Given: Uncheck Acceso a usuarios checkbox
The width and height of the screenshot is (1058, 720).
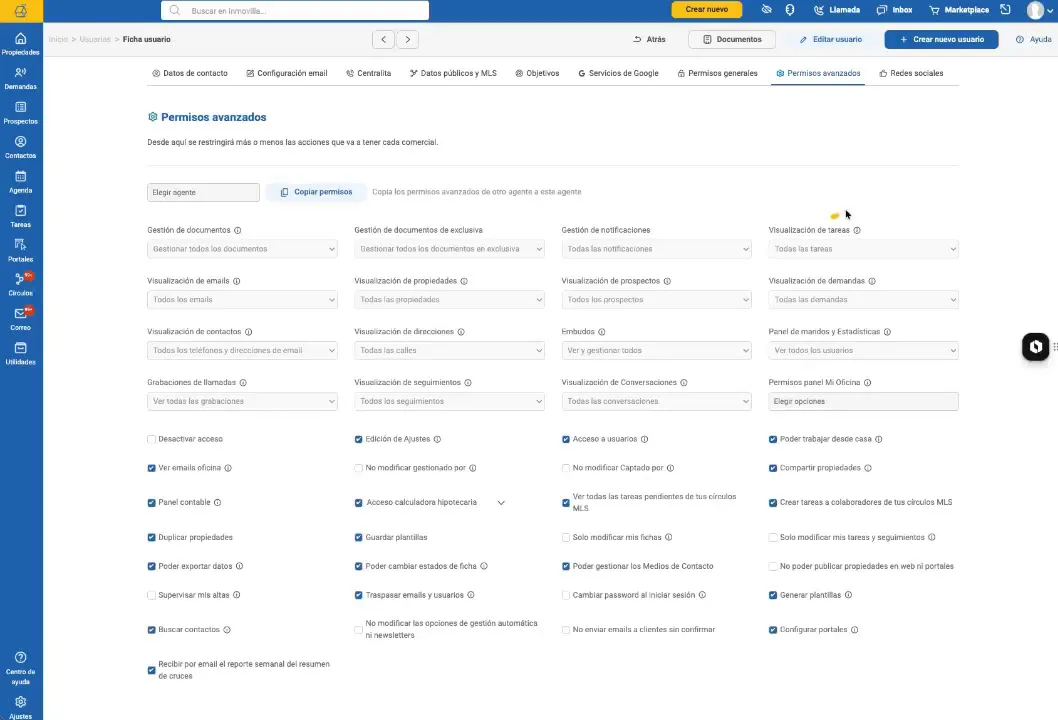Looking at the screenshot, I should 565,439.
